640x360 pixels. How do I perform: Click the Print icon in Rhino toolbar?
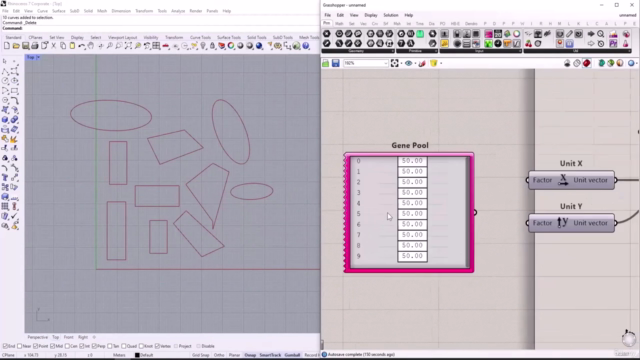[35, 46]
